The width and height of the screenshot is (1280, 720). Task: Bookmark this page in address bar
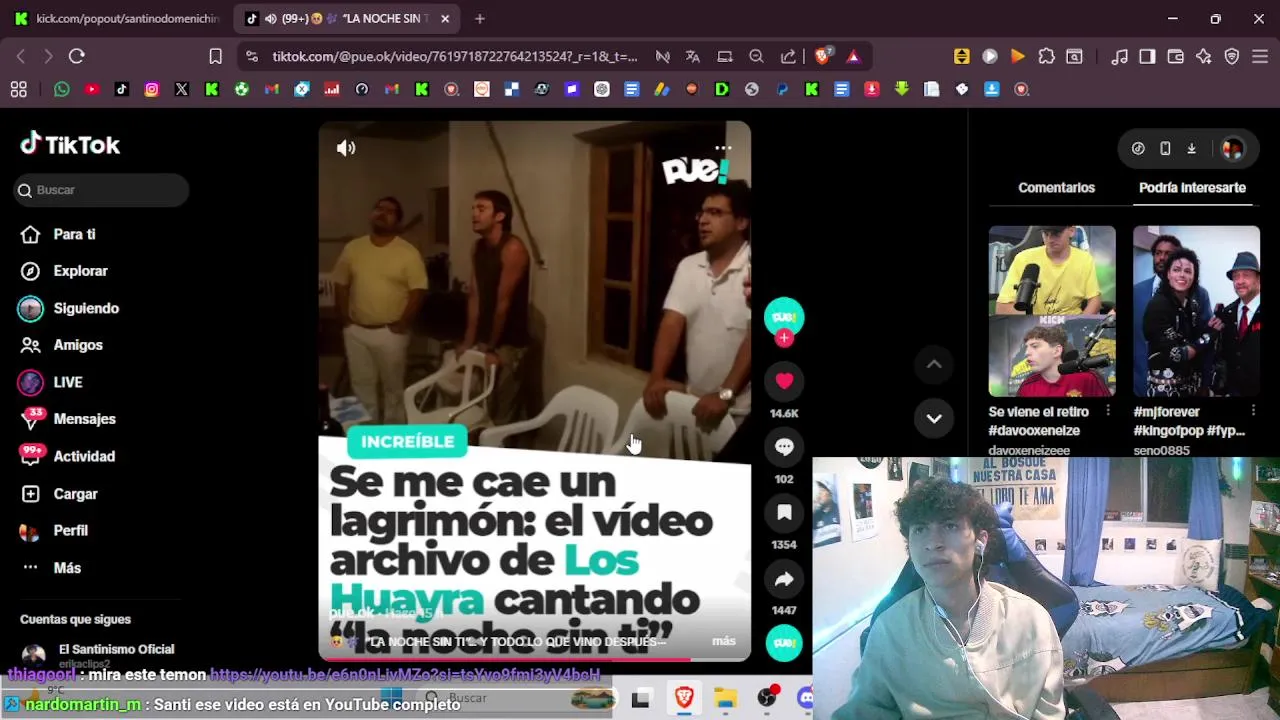click(x=215, y=57)
